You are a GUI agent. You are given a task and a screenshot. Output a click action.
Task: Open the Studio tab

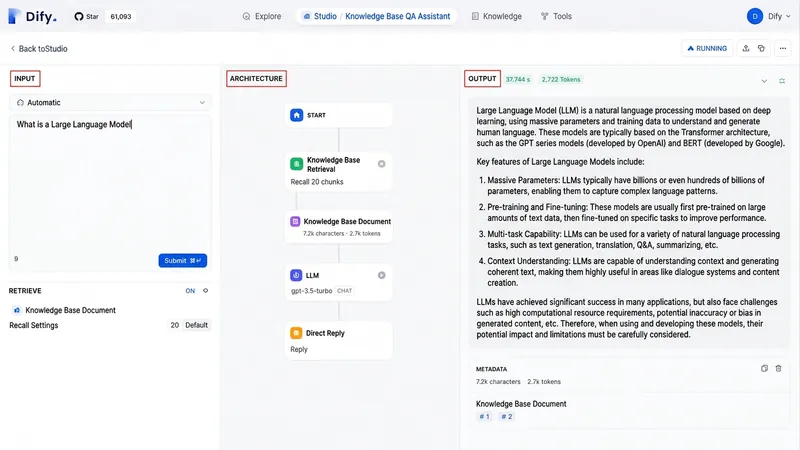pos(320,16)
